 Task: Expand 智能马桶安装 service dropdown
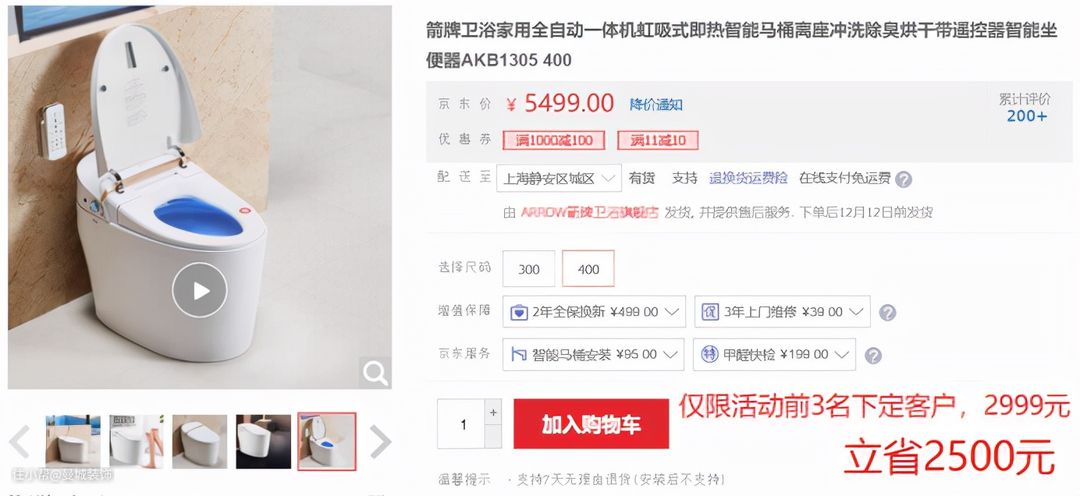593,354
